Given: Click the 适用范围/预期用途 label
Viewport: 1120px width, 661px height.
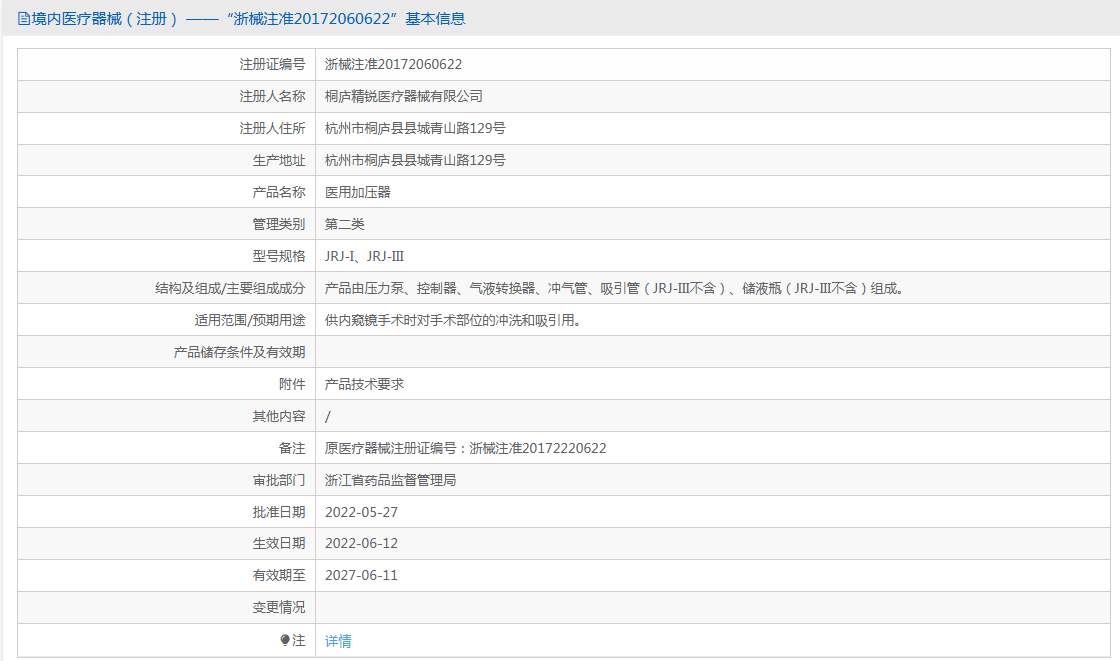Looking at the screenshot, I should coord(250,320).
